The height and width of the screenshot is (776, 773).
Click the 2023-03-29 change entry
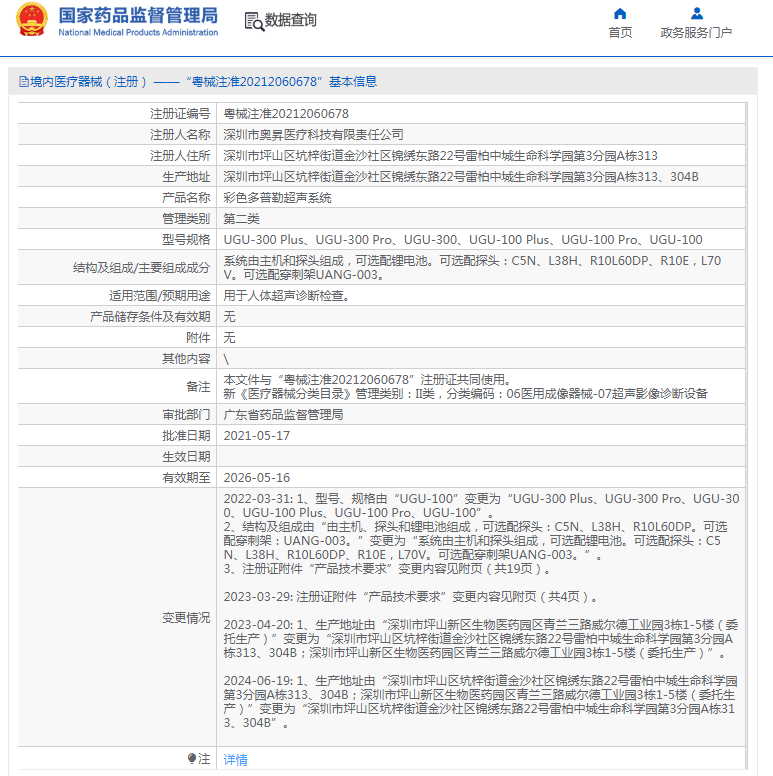pyautogui.click(x=410, y=596)
